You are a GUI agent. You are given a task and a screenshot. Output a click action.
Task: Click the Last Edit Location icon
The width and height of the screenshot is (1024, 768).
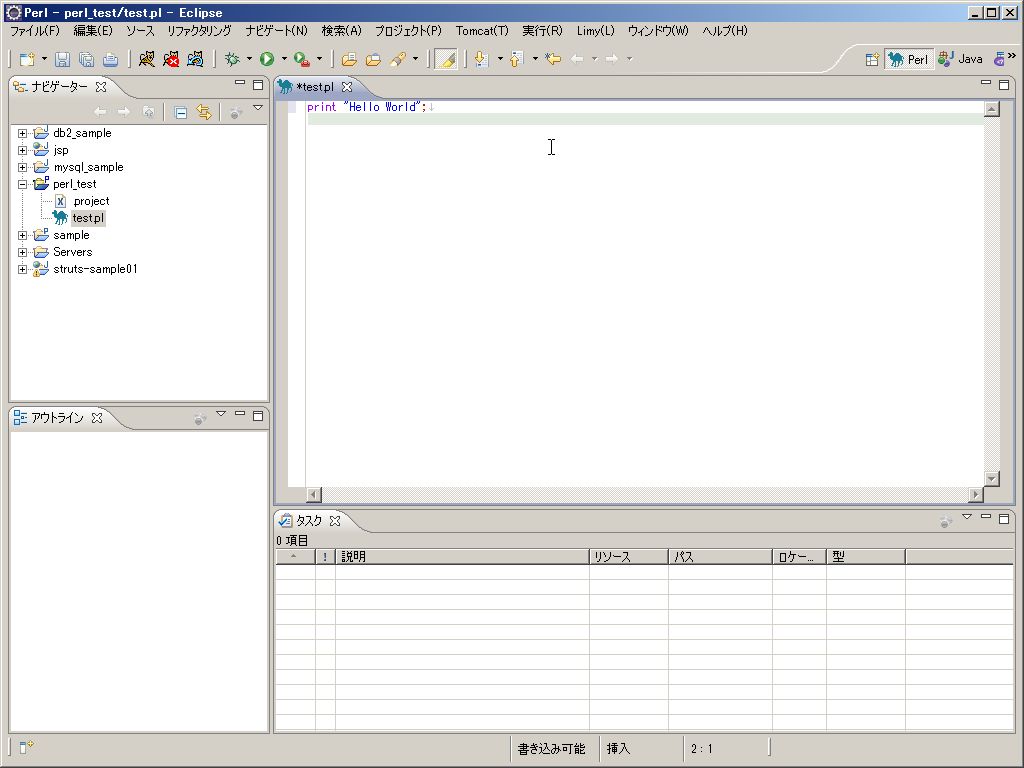pyautogui.click(x=552, y=59)
